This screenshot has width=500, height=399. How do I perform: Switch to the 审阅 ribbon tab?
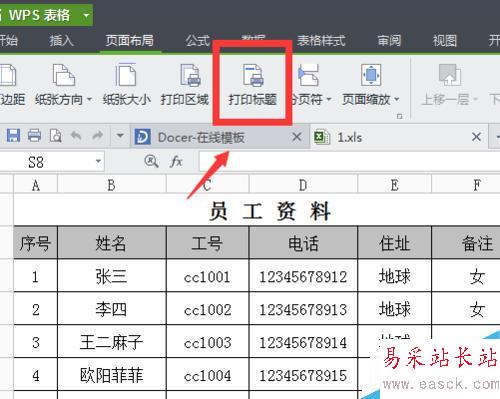(x=389, y=41)
